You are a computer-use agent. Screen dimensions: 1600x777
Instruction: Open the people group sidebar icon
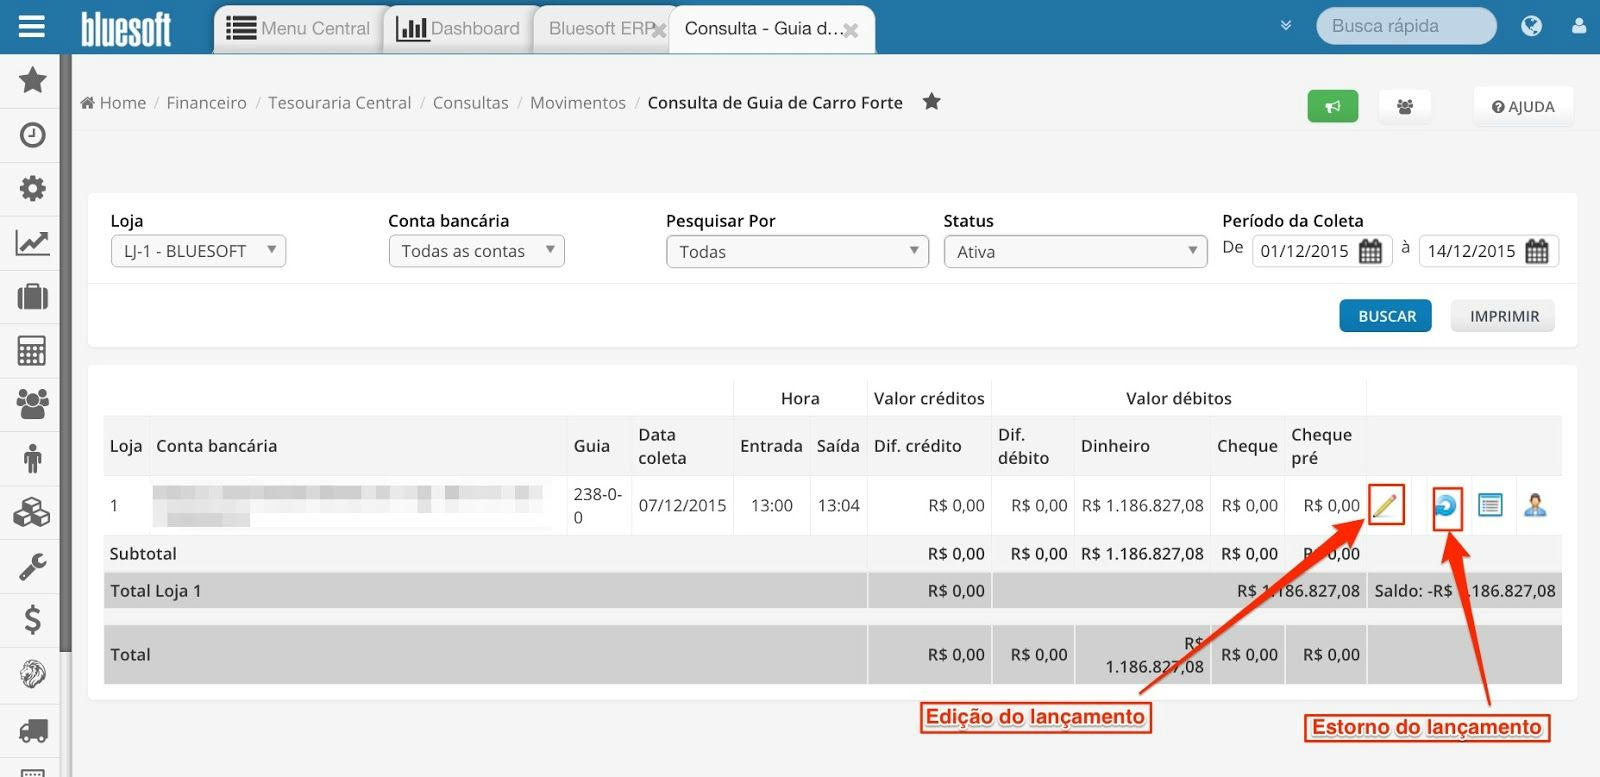click(33, 404)
